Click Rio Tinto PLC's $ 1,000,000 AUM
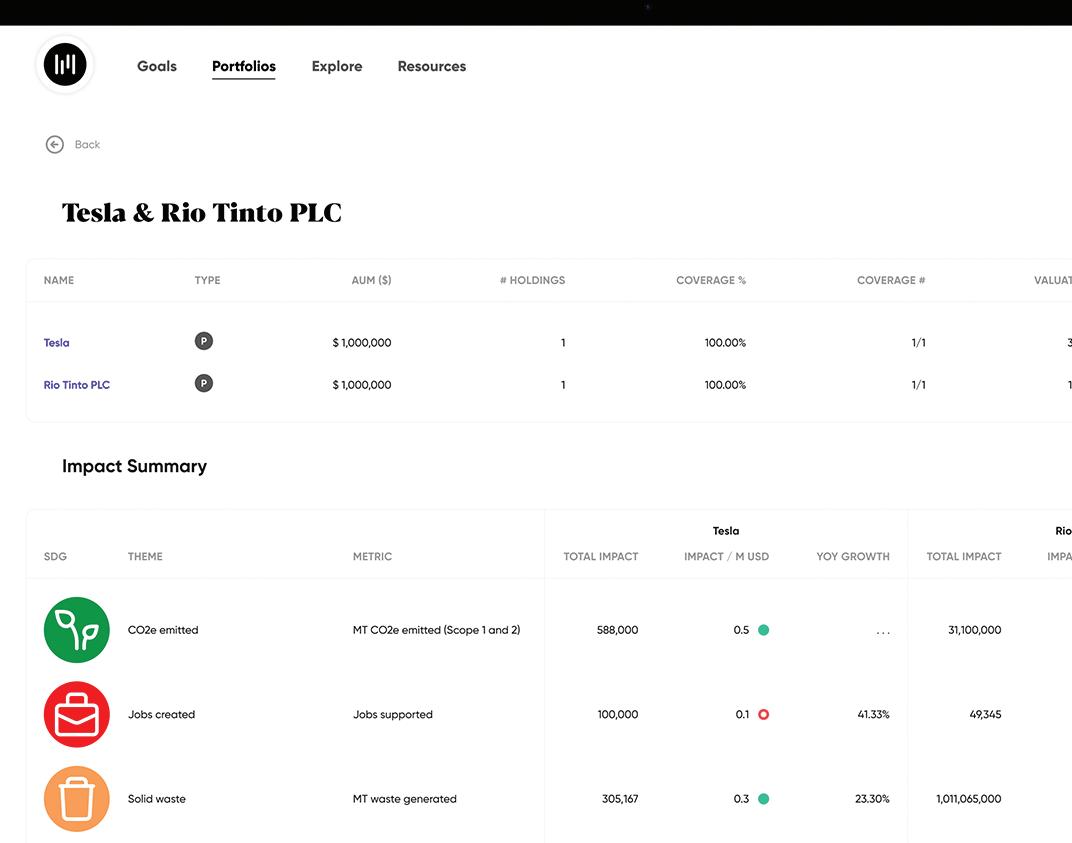This screenshot has height=843, width=1072. pyautogui.click(x=362, y=385)
